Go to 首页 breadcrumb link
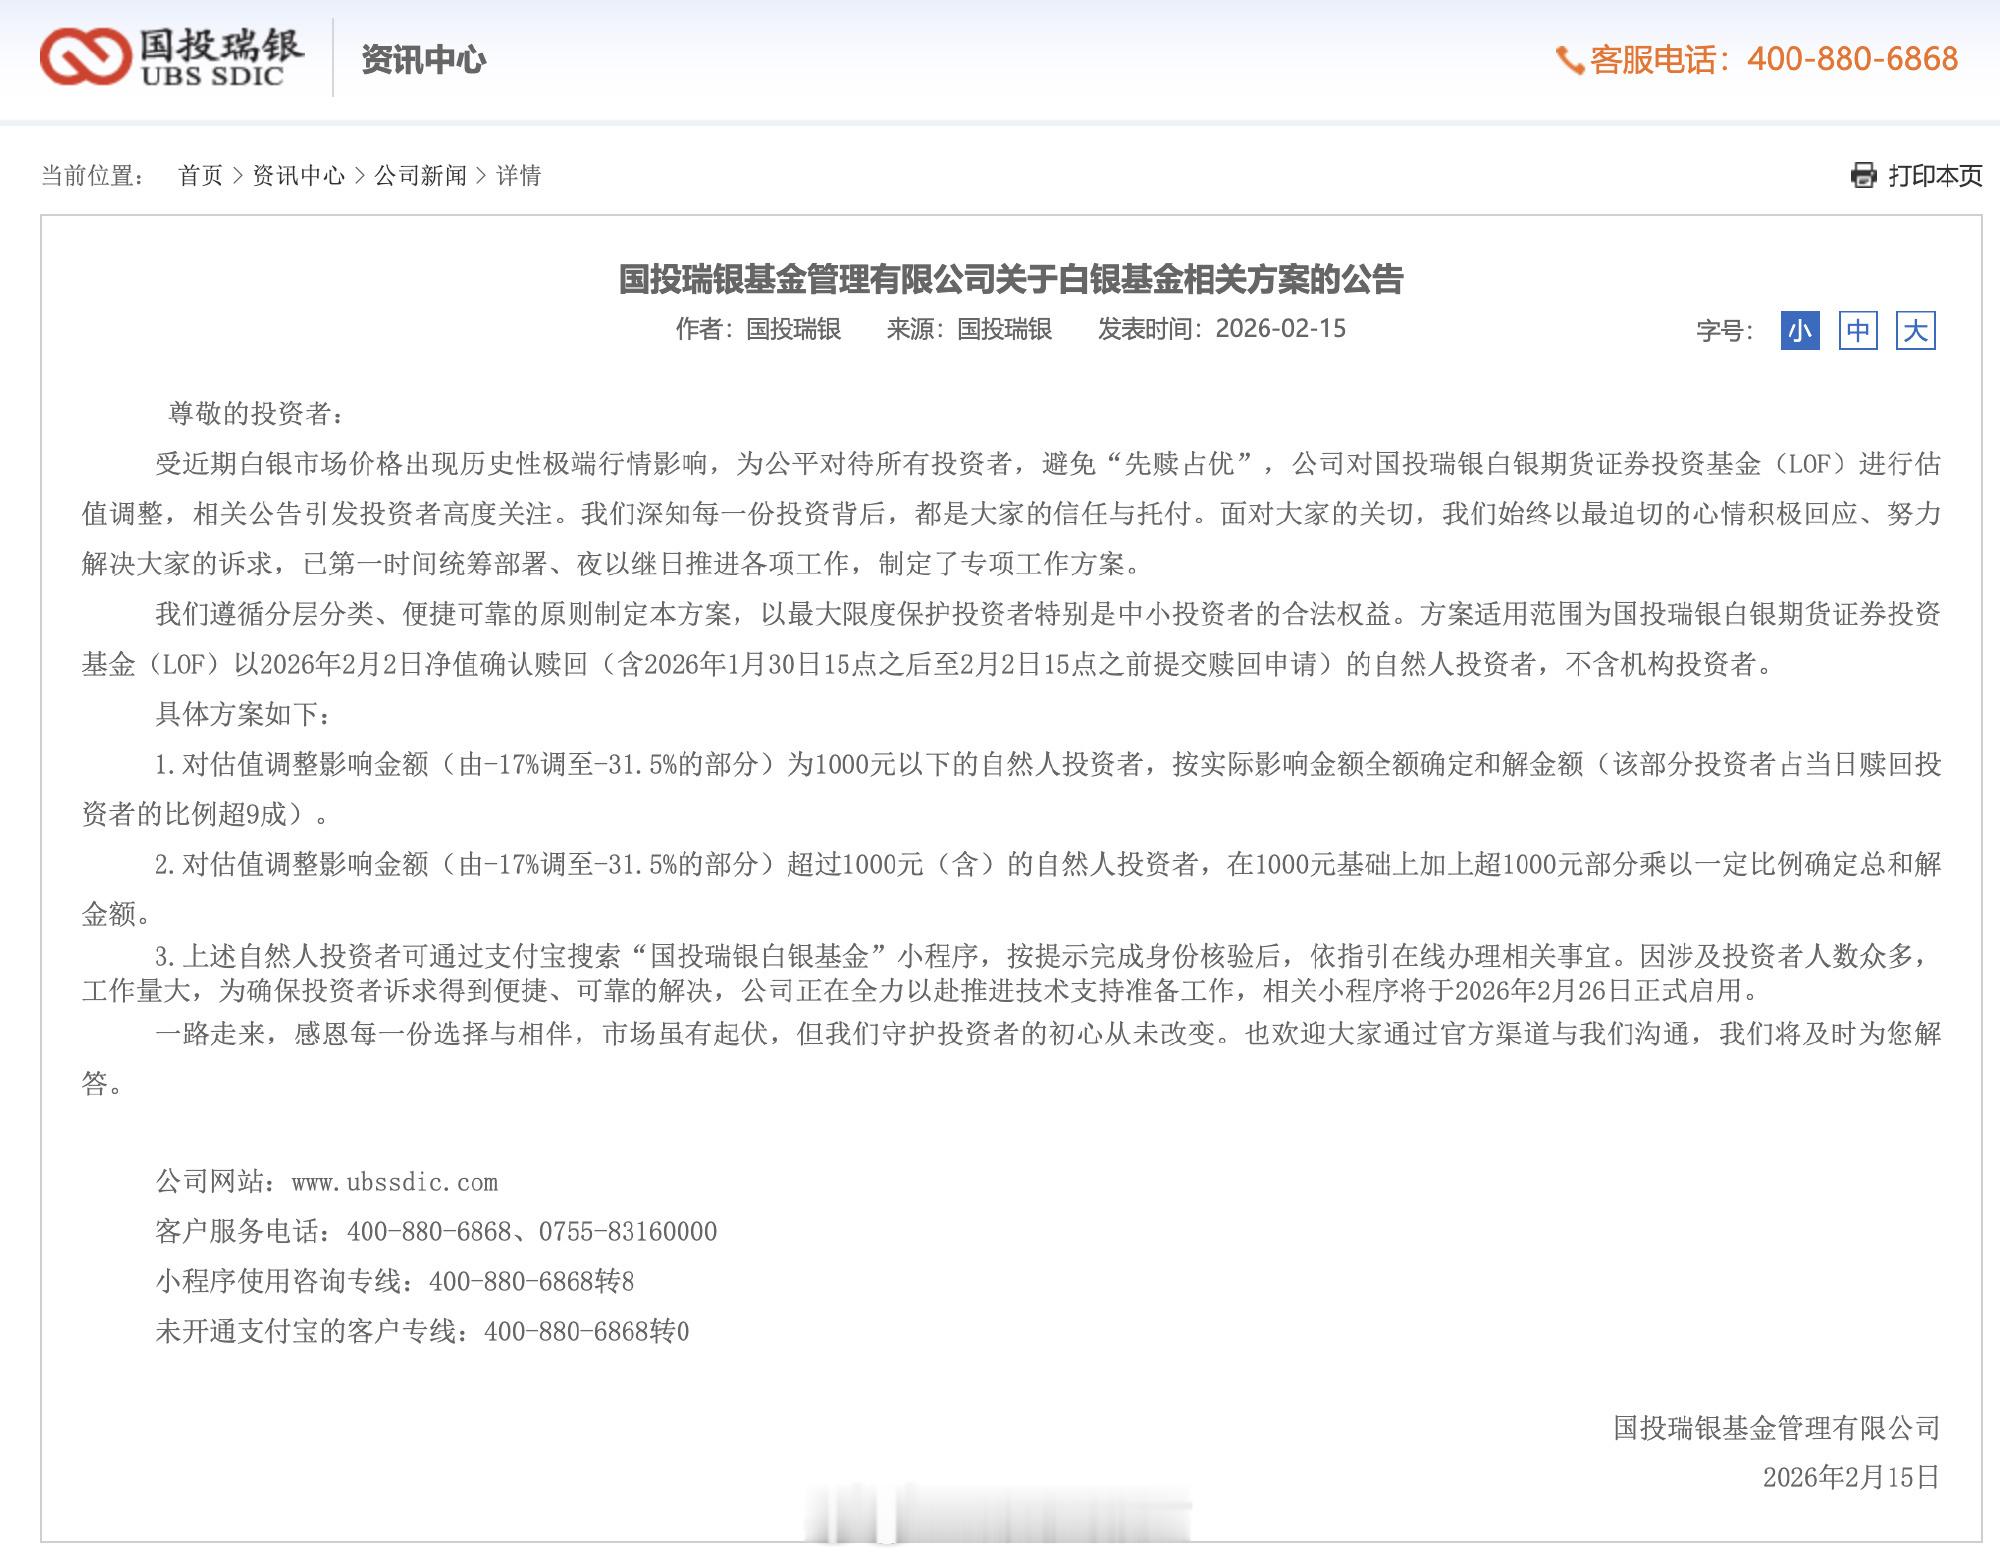The width and height of the screenshot is (2000, 1564). tap(200, 176)
